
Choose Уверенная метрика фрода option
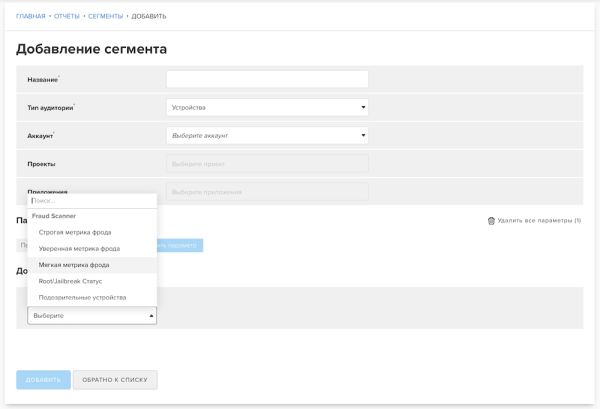79,248
